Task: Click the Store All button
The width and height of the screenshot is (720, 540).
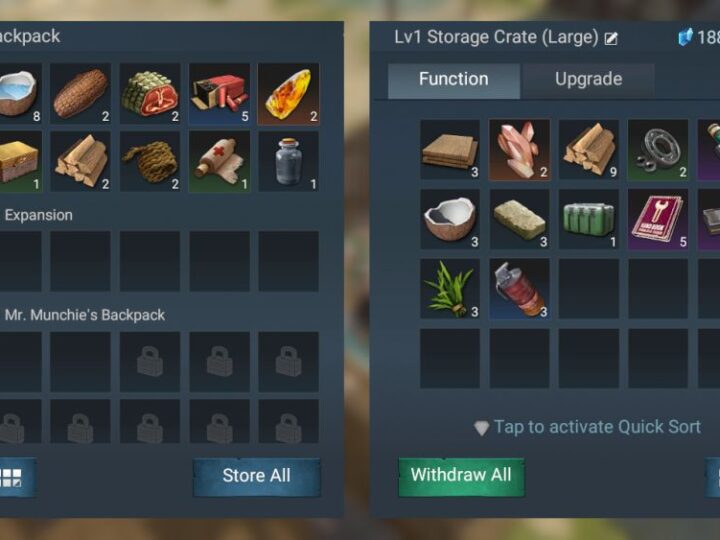Action: 257,476
